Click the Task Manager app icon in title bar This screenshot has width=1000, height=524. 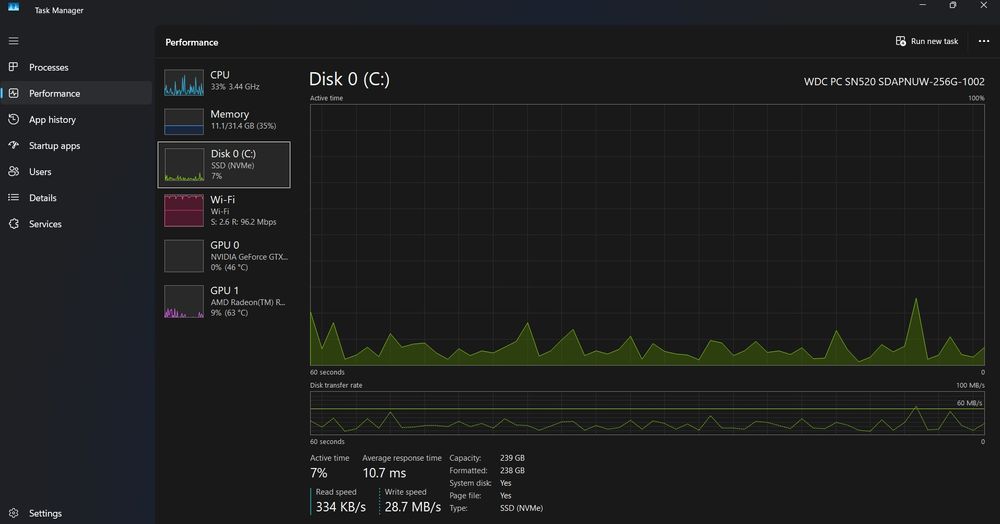tap(13, 7)
